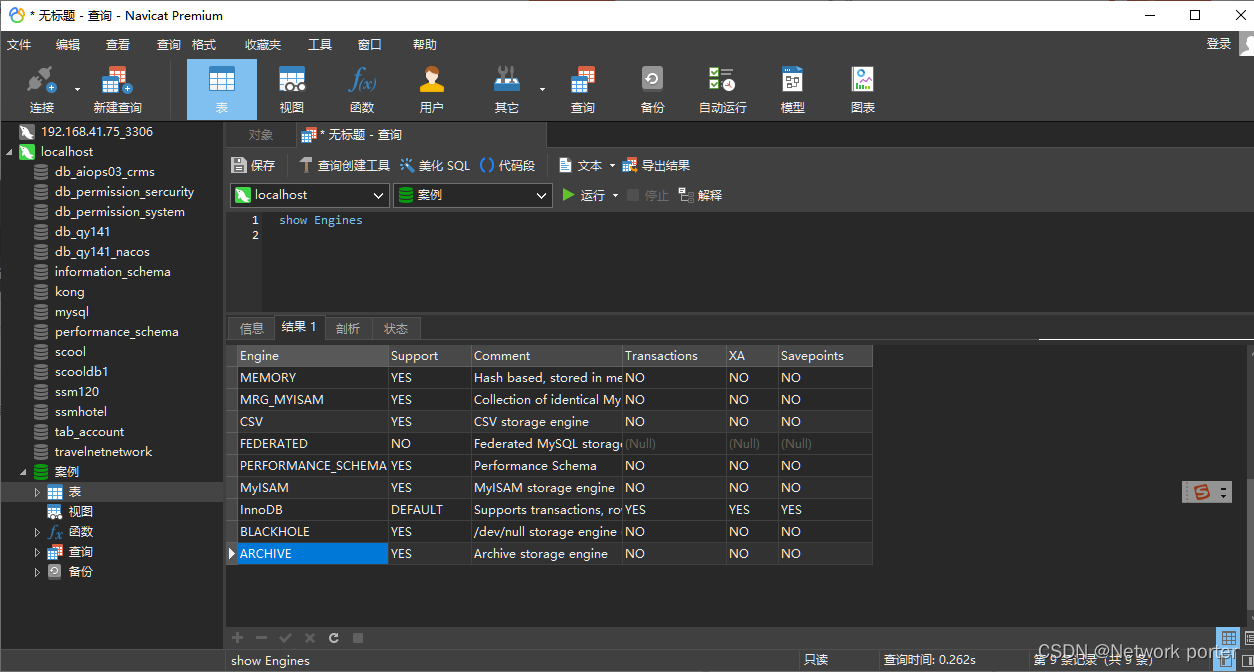Open the 其它 dropdown arrow
This screenshot has width=1254, height=672.
(543, 89)
